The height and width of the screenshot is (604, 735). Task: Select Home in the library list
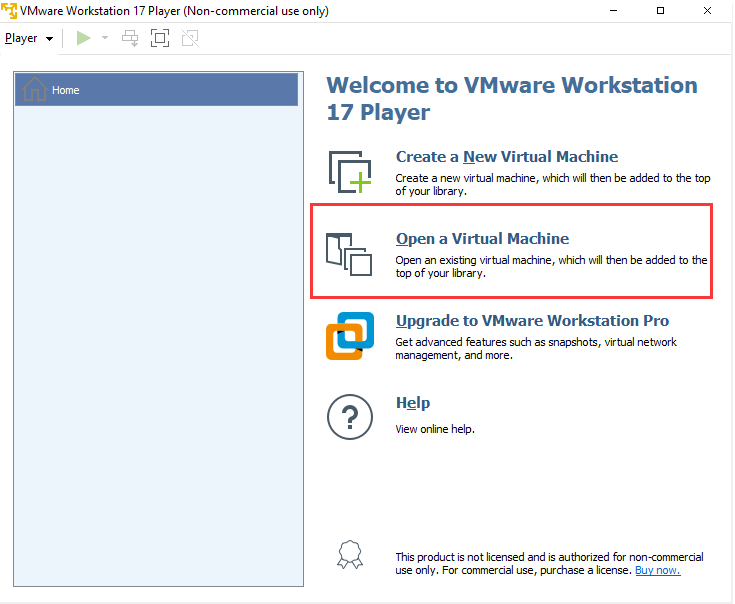pos(157,89)
